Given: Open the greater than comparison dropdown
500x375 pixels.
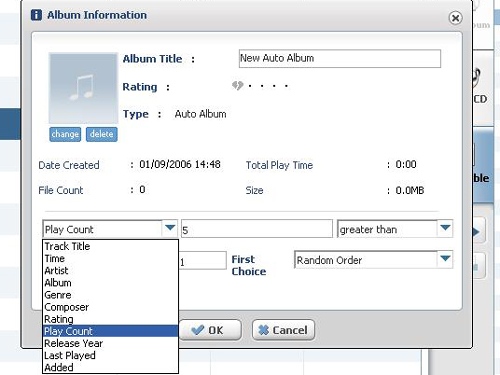Looking at the screenshot, I should 445,228.
